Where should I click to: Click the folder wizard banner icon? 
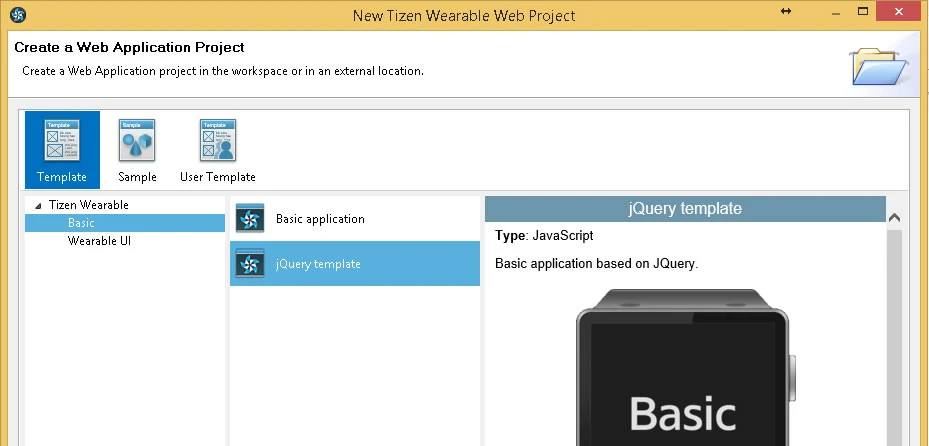point(880,66)
